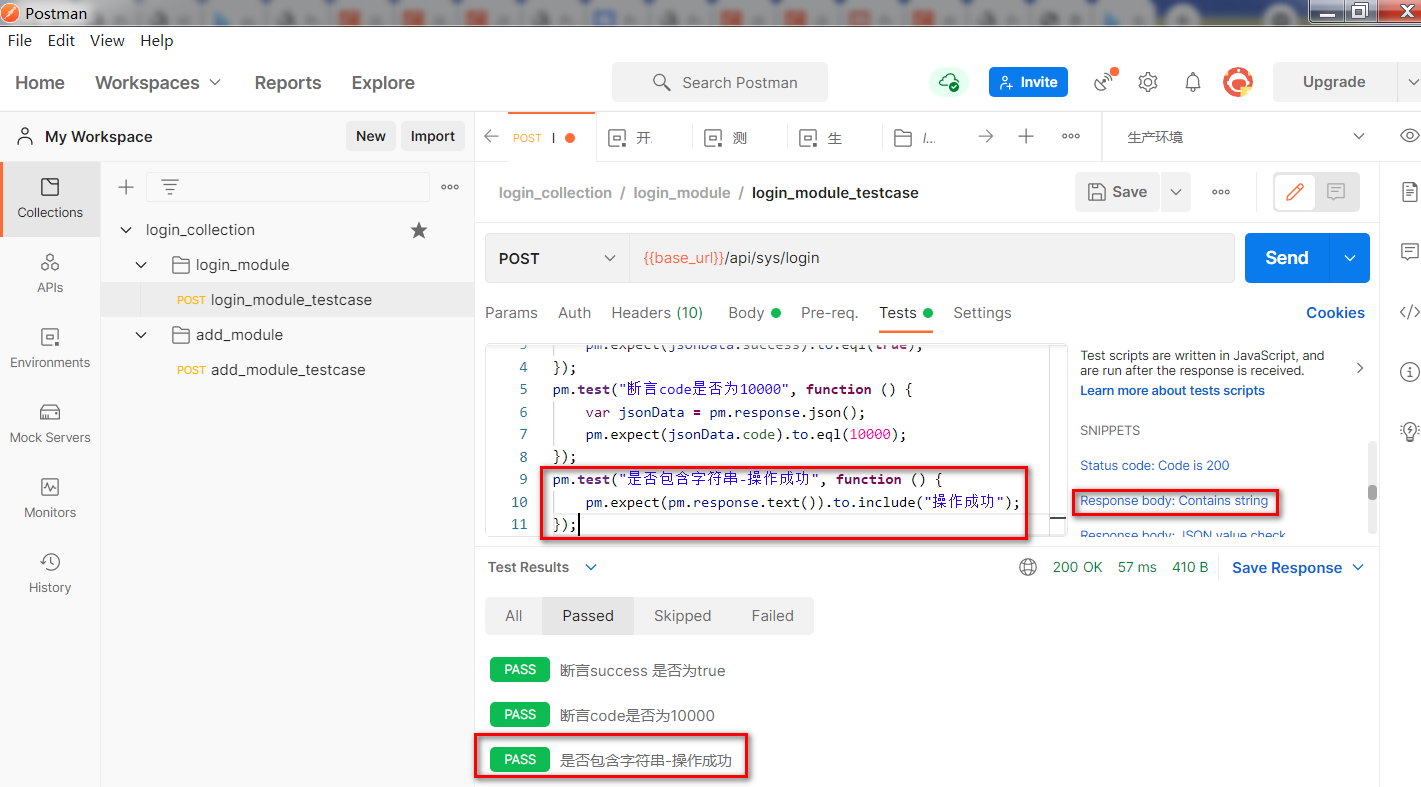Open the Code snippet icon in the right sidebar
This screenshot has width=1421, height=787.
pyautogui.click(x=1410, y=311)
